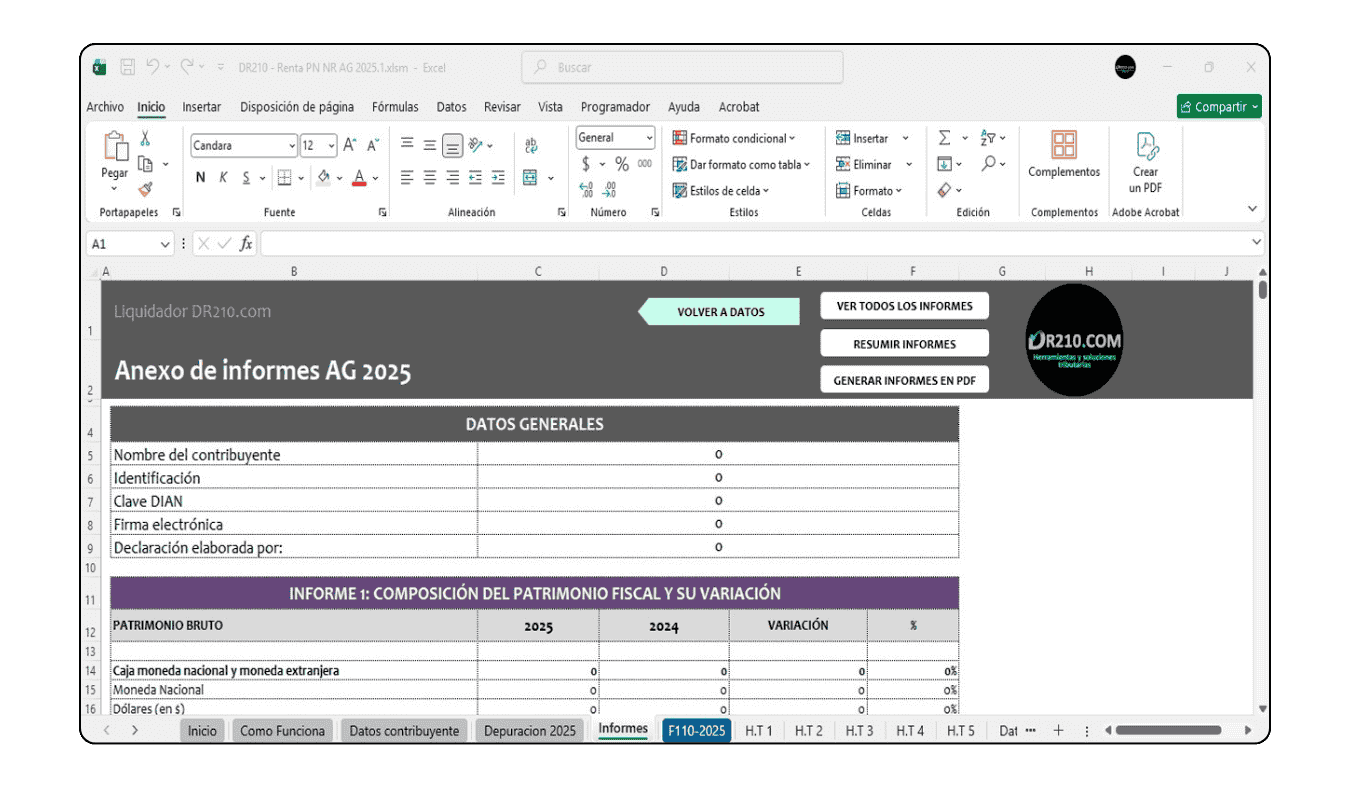
Task: Click the VOLVER A DATOS button
Action: 722,311
